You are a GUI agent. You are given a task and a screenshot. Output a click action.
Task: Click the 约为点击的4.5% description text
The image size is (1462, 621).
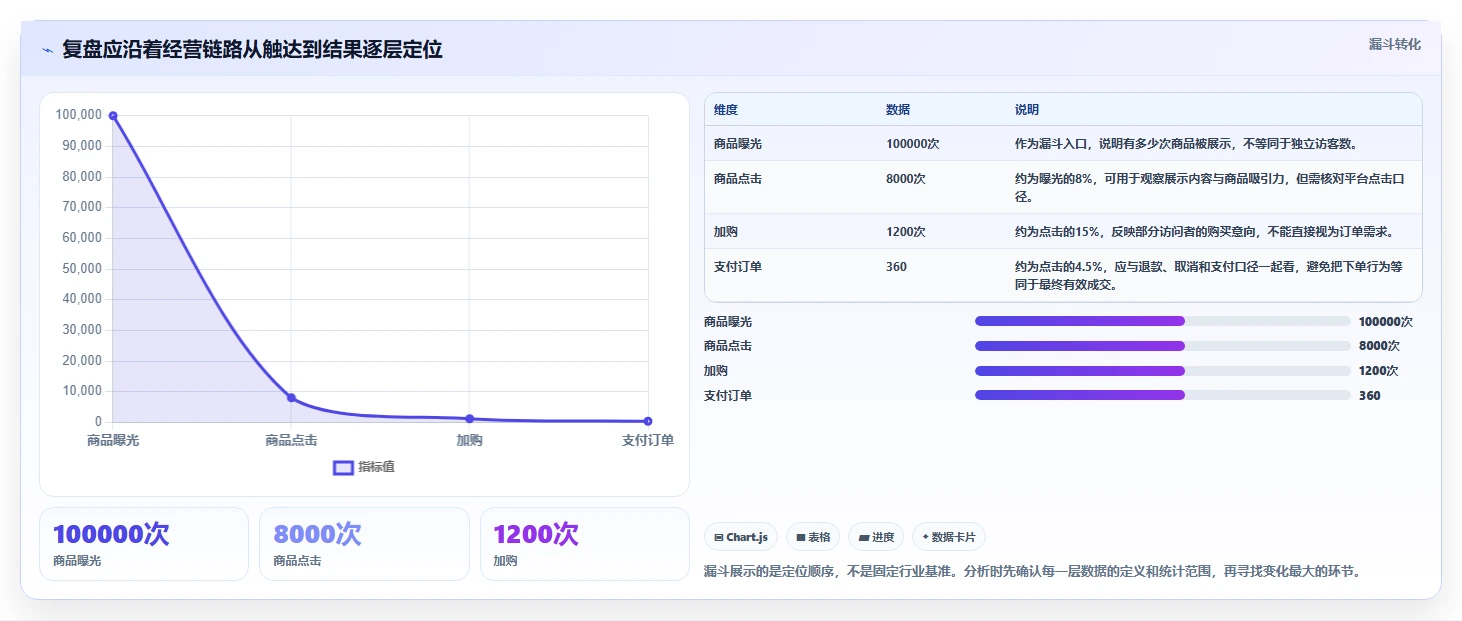[1209, 275]
